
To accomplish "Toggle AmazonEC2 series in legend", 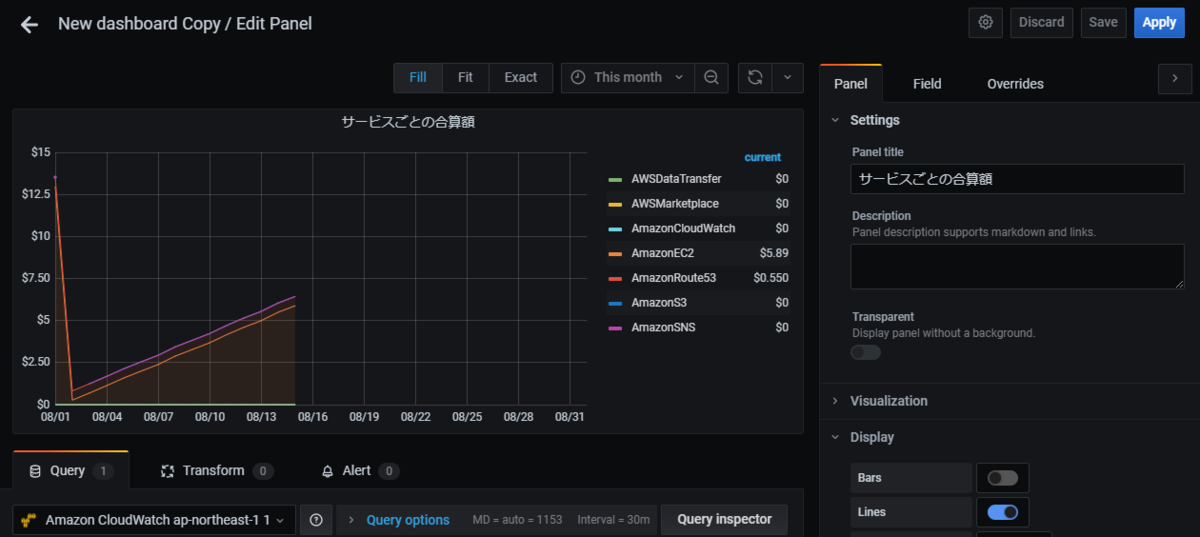I will pyautogui.click(x=662, y=253).
